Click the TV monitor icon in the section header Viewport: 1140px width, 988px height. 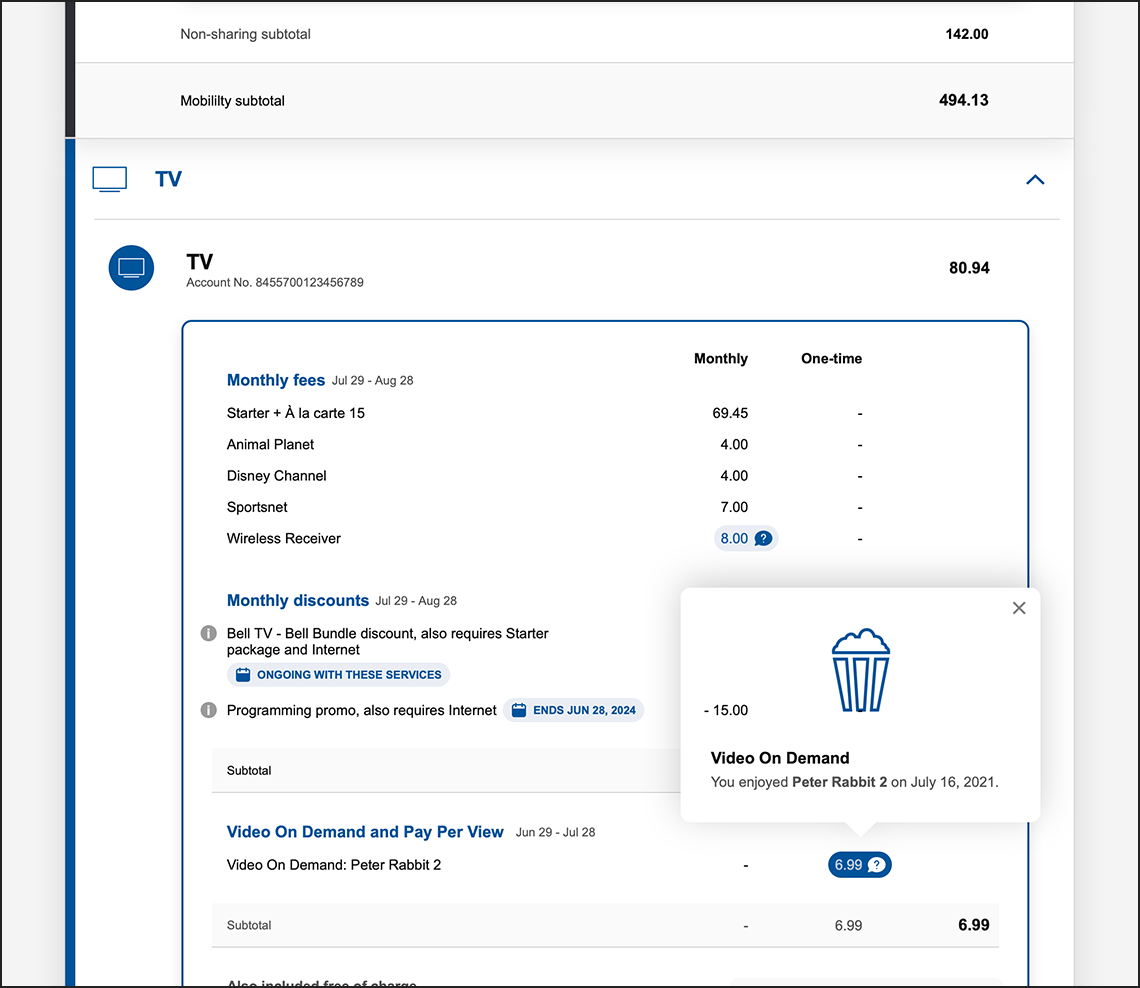tap(109, 178)
